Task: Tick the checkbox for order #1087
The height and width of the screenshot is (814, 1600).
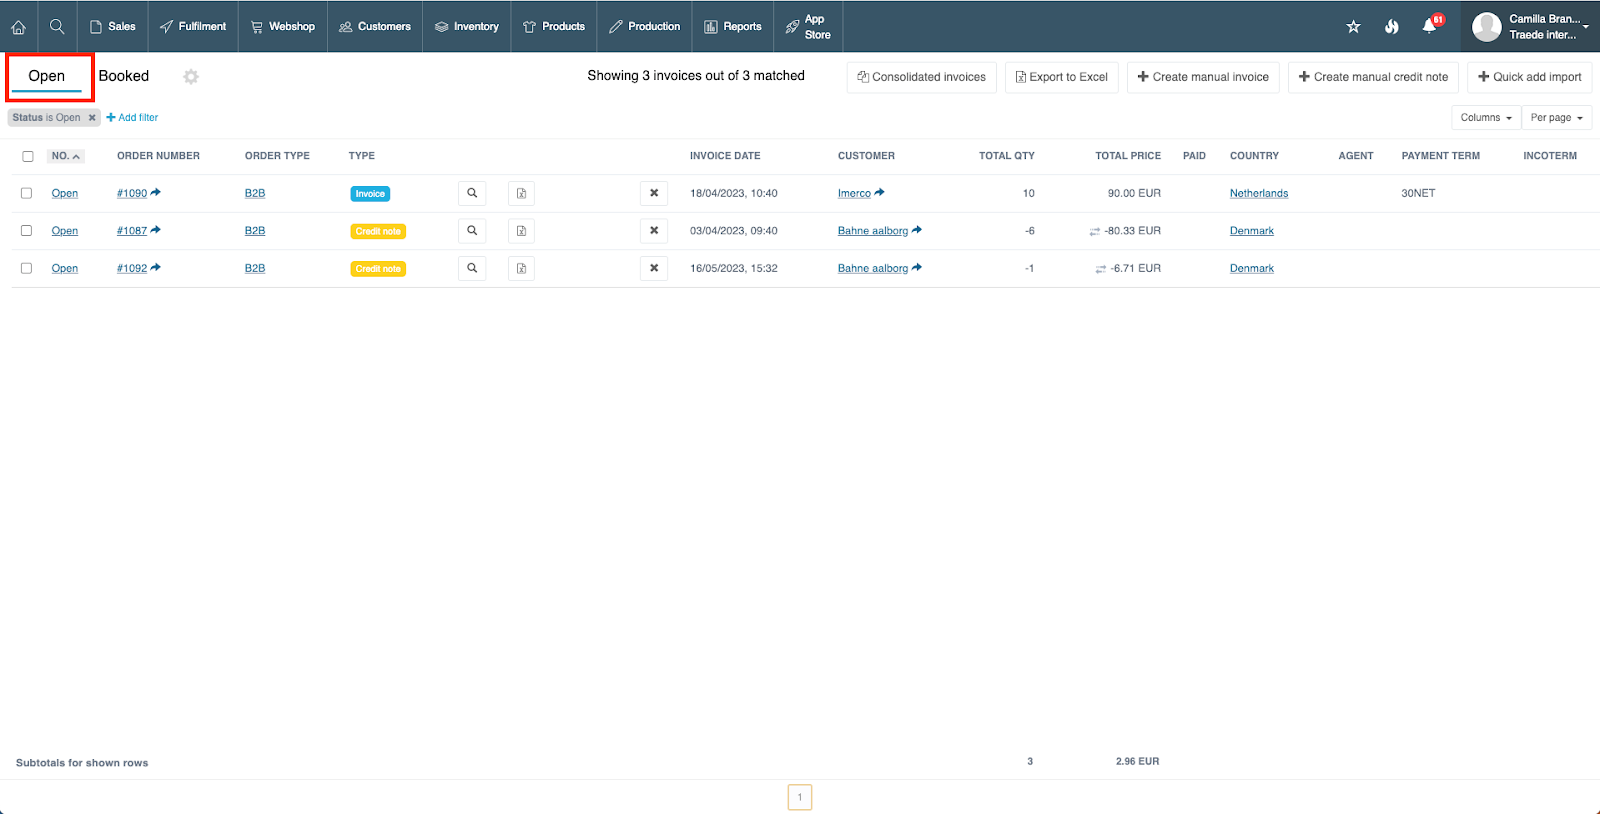Action: coord(27,231)
